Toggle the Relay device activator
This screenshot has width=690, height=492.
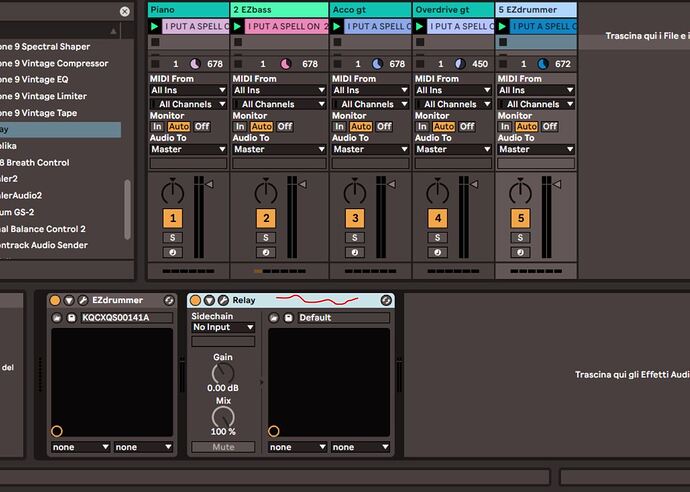click(x=195, y=300)
